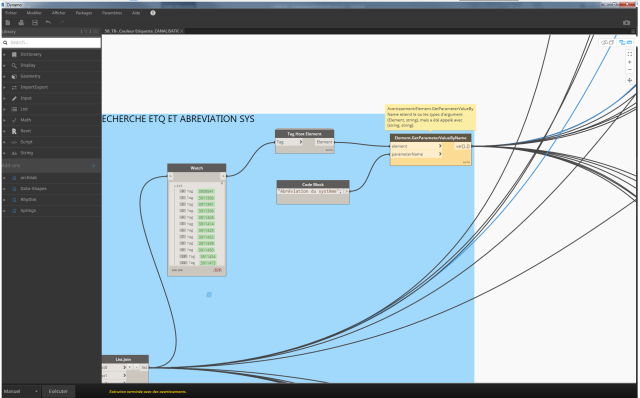Expand the Rhythm add-on
Viewport: 640px width, 398px height.
pos(4,200)
